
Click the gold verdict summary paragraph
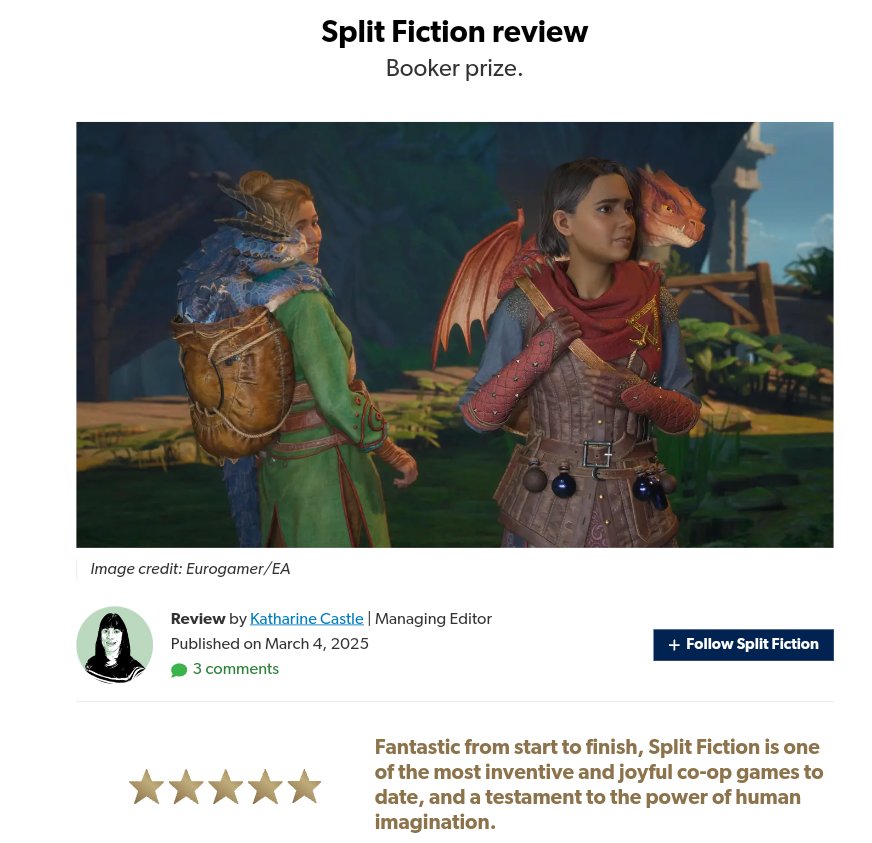click(x=598, y=784)
